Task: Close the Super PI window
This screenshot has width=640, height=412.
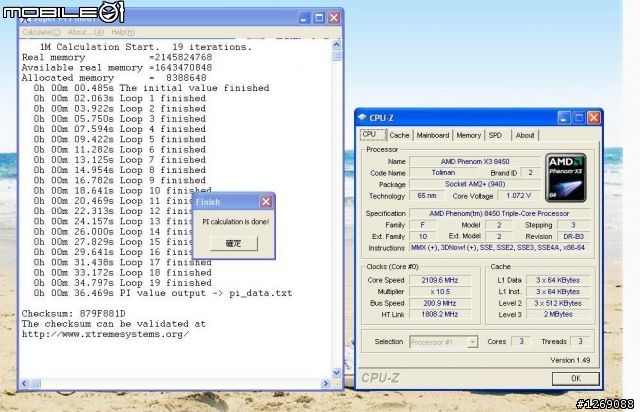Action: pyautogui.click(x=334, y=18)
